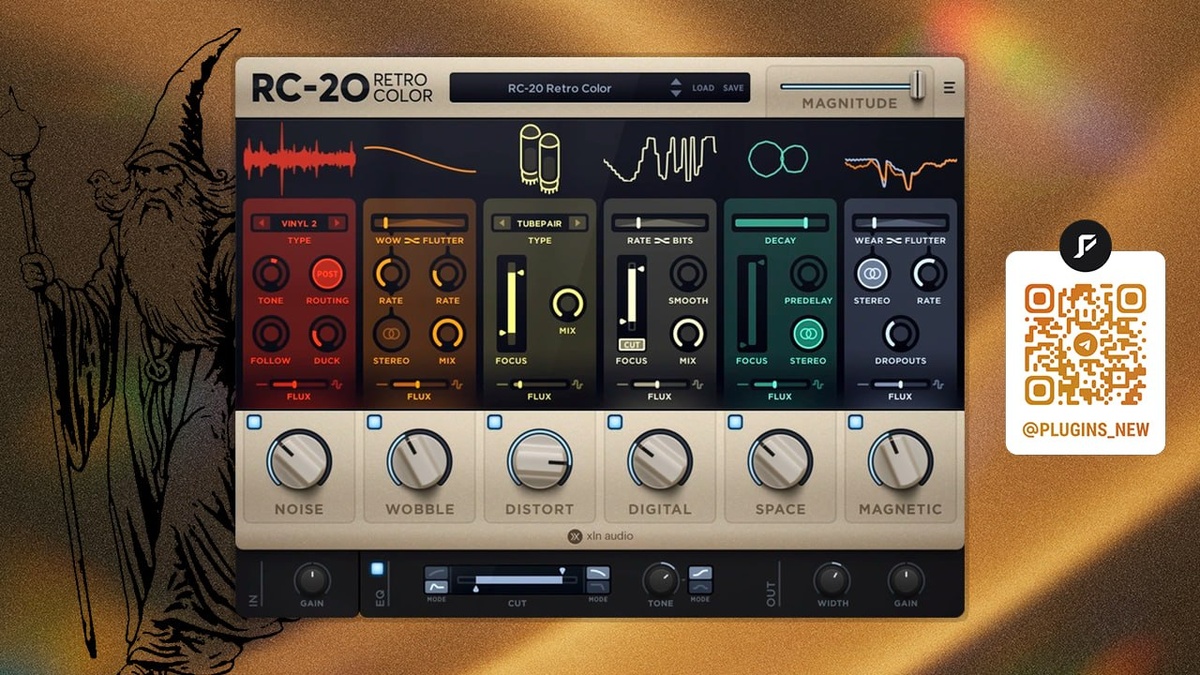This screenshot has height=675, width=1200.
Task: Click the Digital Flux wave icon
Action: (697, 384)
